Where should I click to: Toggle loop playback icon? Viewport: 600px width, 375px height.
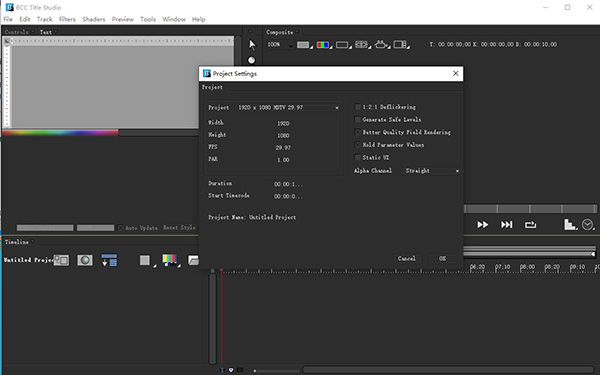tap(530, 225)
